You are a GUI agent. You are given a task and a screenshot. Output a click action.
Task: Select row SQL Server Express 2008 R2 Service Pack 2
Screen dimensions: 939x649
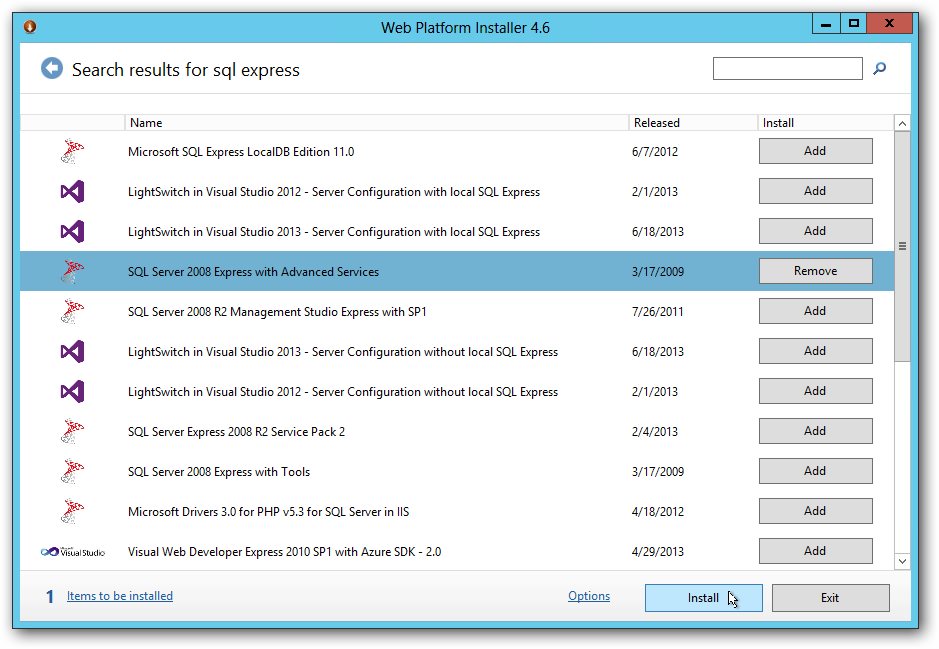[x=457, y=432]
